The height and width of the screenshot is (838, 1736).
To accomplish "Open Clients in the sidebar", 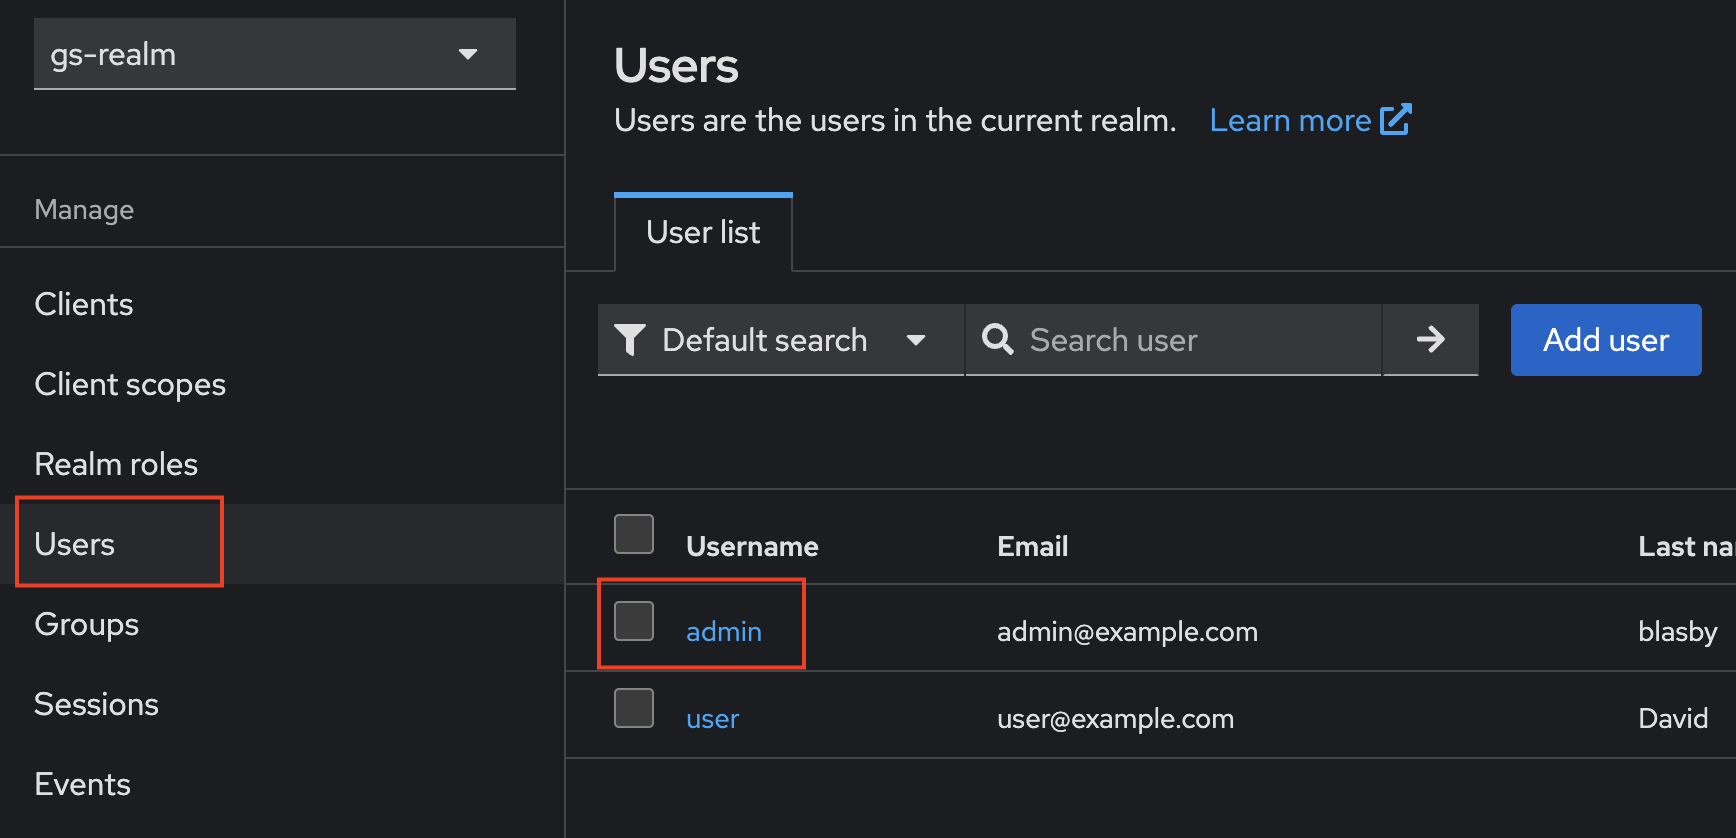I will (x=84, y=304).
